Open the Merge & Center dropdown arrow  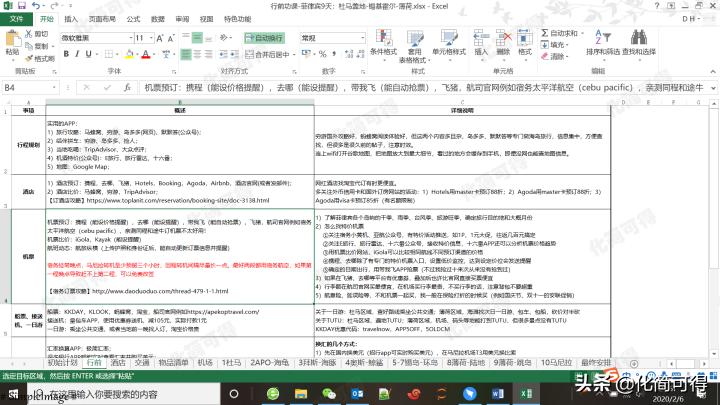click(x=293, y=55)
